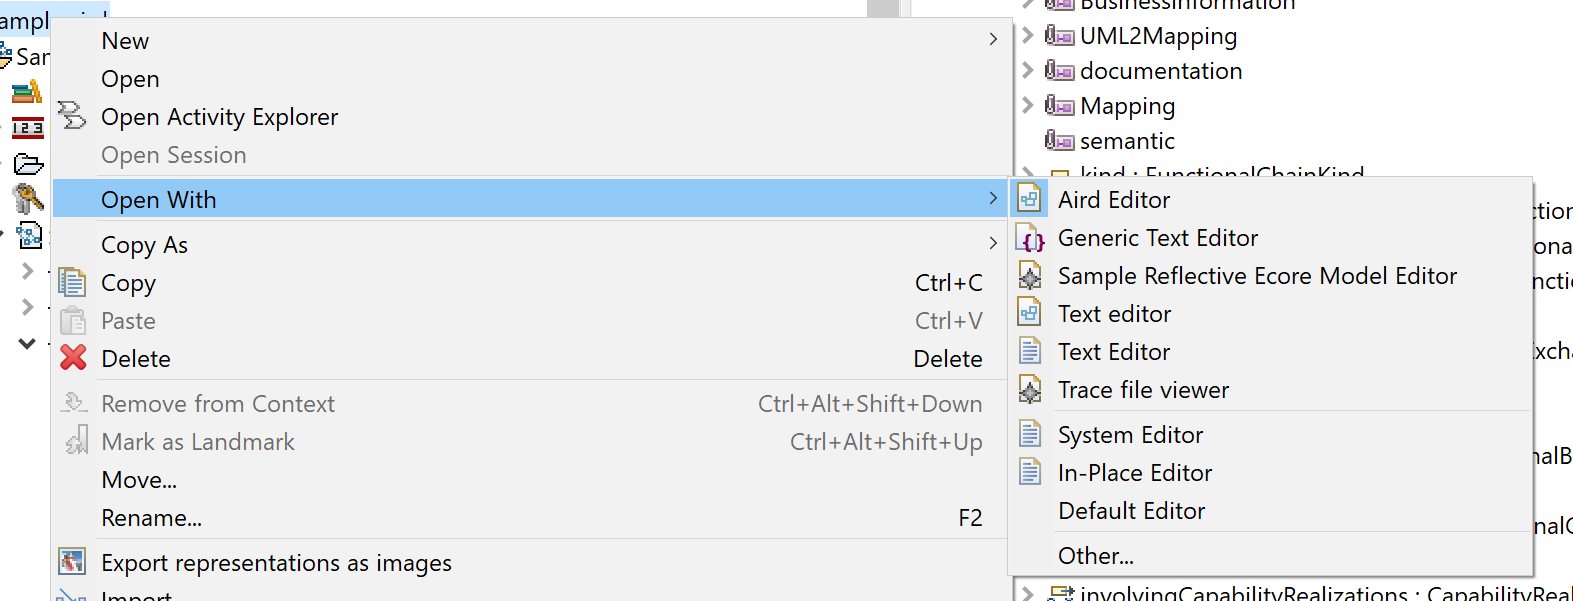Click the Generic Text Editor braces icon
The image size is (1573, 601).
1030,238
